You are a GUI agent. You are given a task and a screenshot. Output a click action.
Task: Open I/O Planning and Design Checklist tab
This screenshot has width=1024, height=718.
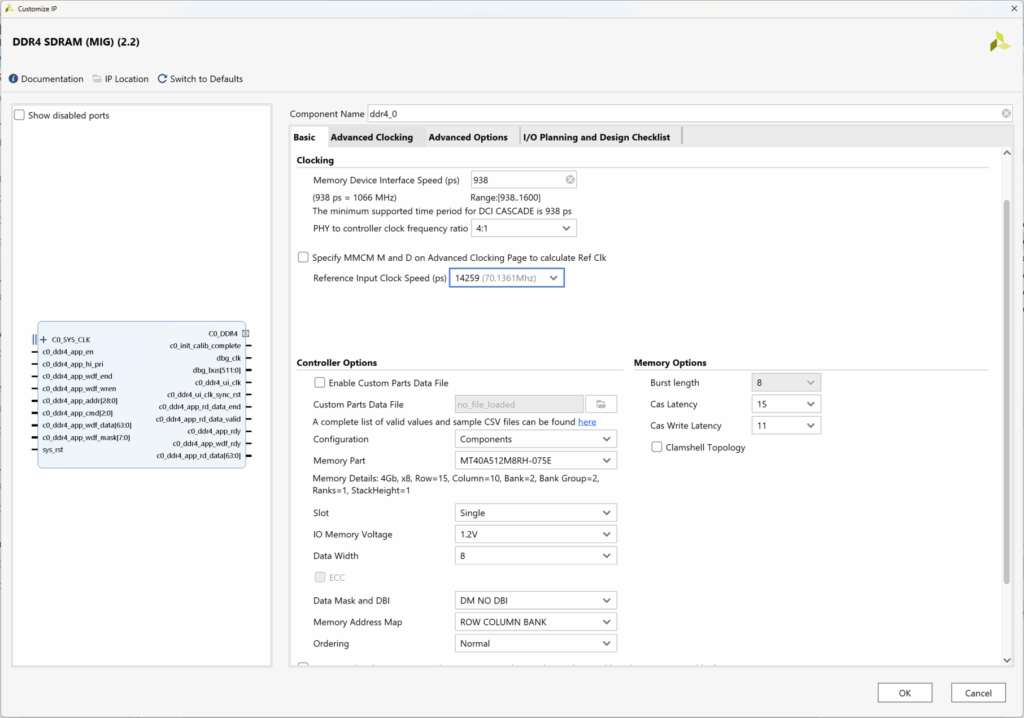pos(596,137)
